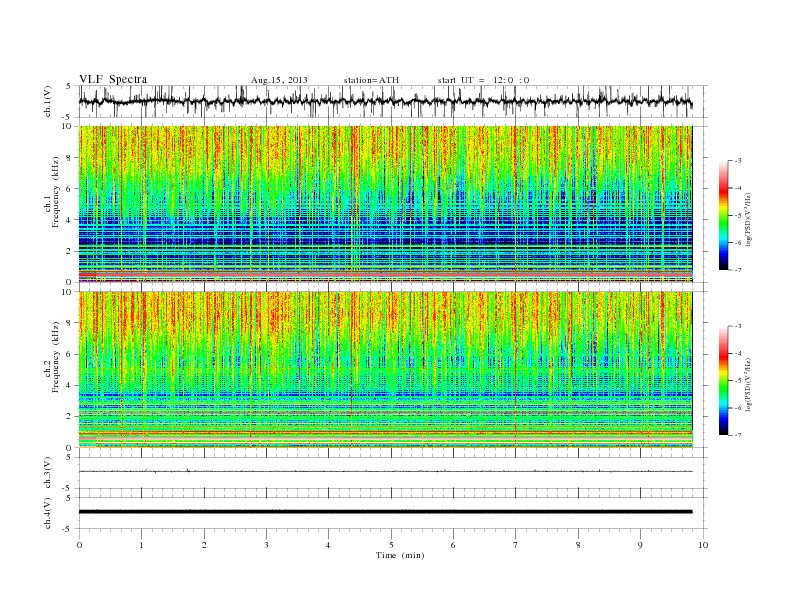Click the upper ch.1 PSD colorbar

[724, 215]
